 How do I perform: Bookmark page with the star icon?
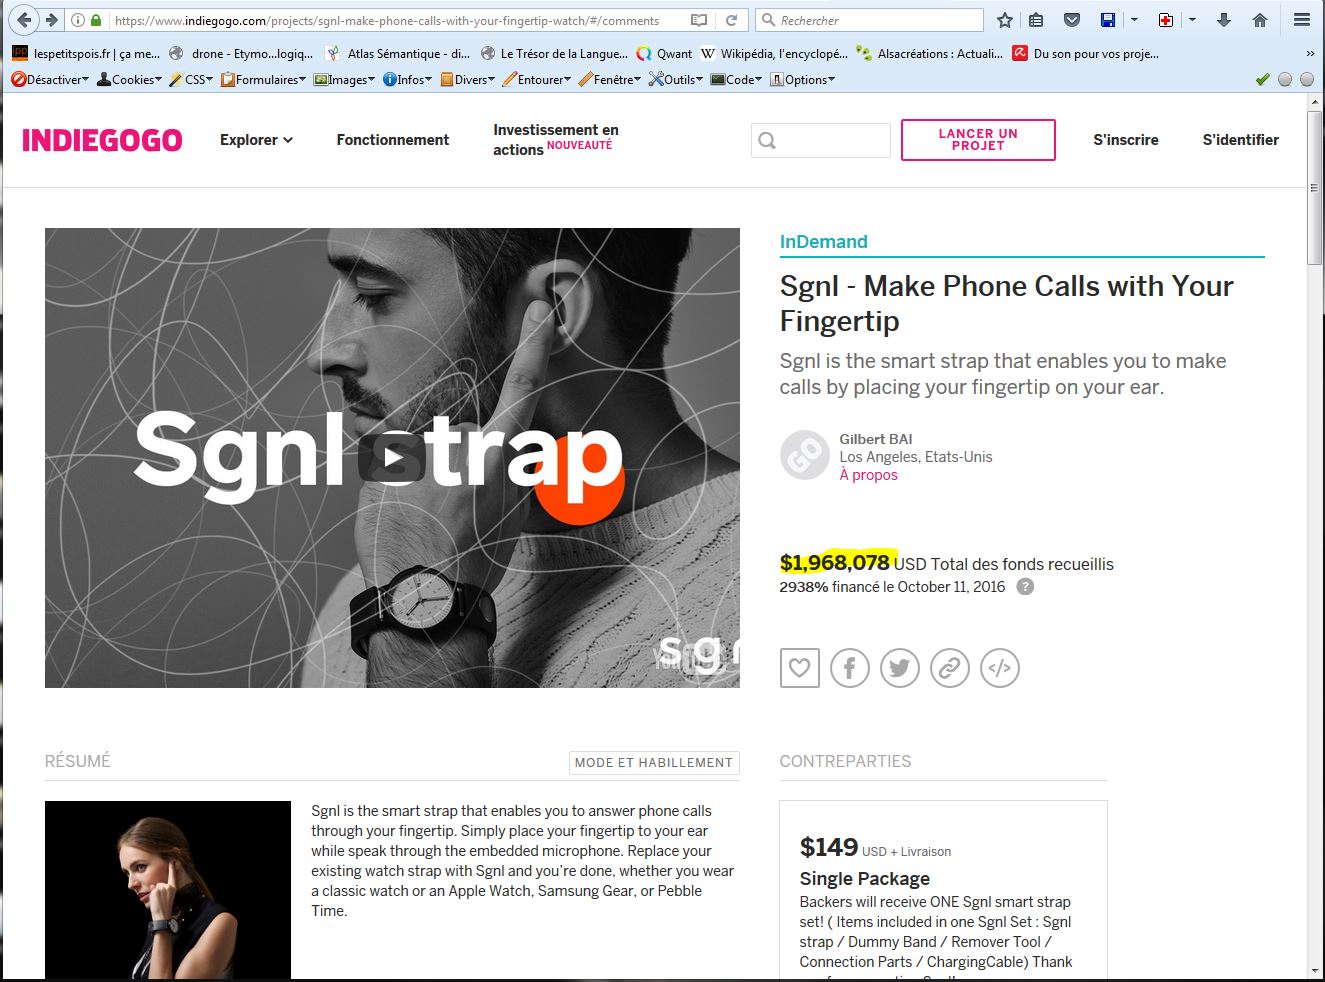pyautogui.click(x=1005, y=20)
